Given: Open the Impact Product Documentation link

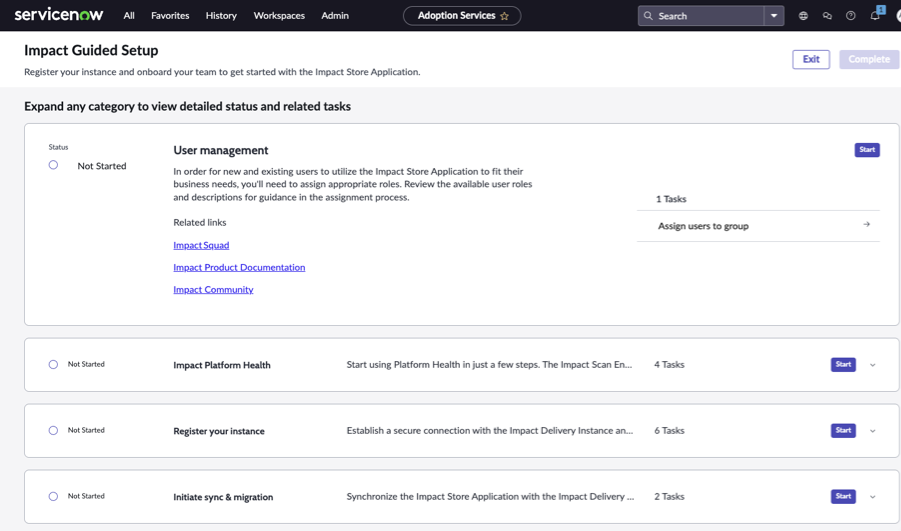Looking at the screenshot, I should (239, 268).
